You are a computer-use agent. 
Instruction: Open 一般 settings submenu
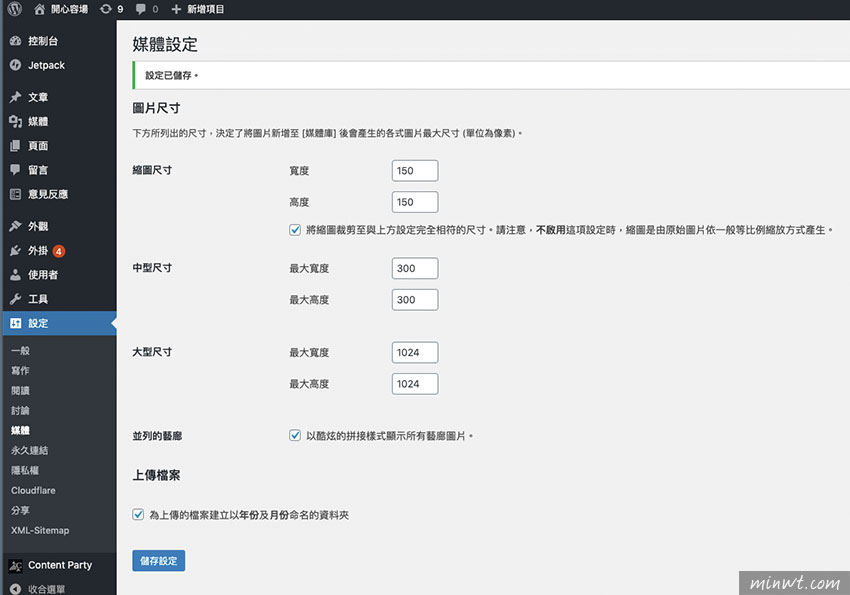20,351
